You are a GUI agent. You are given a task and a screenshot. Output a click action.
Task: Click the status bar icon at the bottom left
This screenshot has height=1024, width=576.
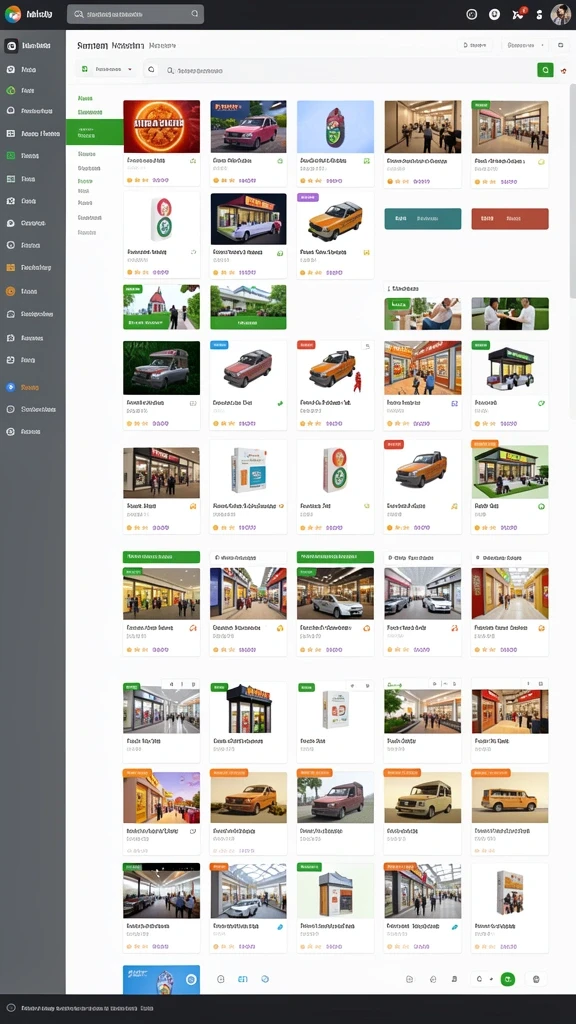(11, 1008)
